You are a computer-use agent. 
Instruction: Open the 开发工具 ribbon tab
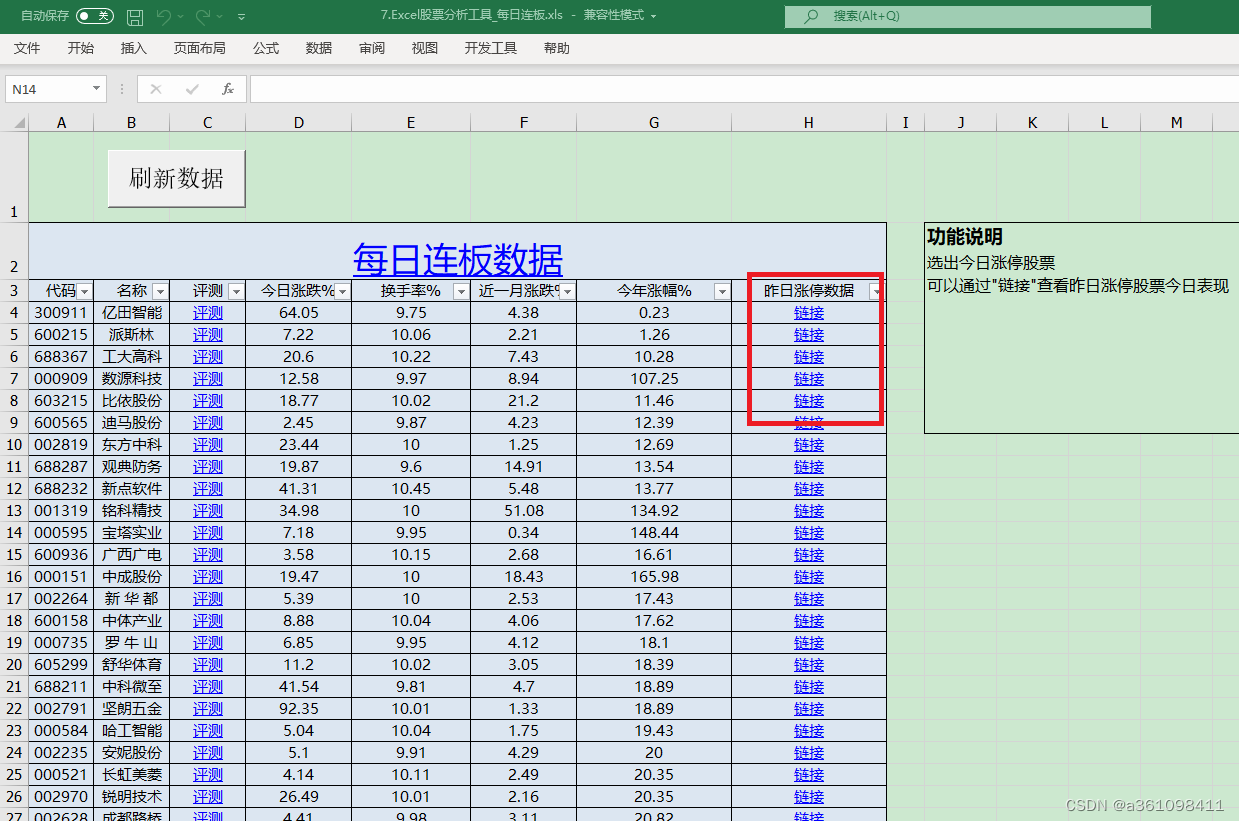[491, 48]
